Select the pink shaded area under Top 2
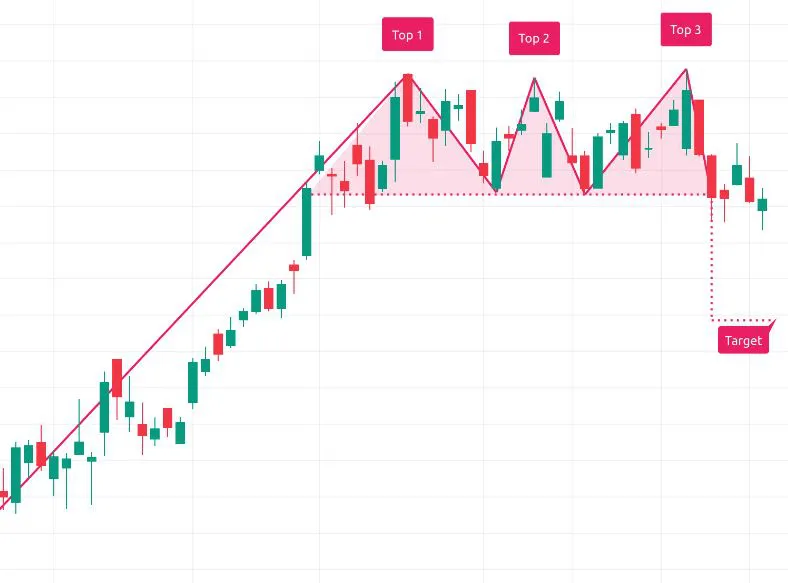This screenshot has height=583, width=788. click(533, 150)
